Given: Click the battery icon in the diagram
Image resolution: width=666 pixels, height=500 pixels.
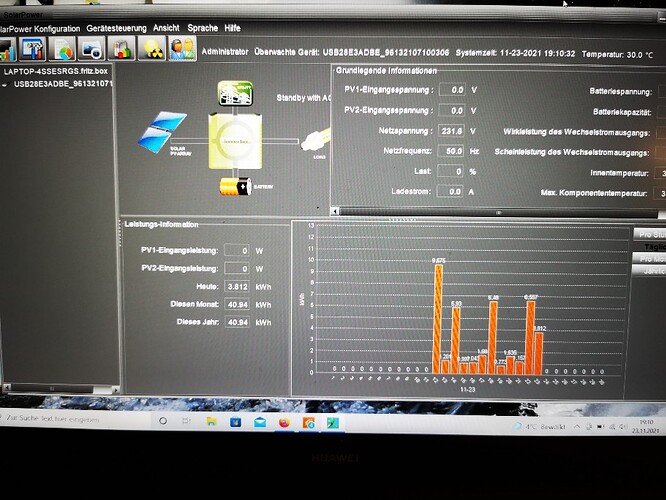Looking at the screenshot, I should click(236, 186).
